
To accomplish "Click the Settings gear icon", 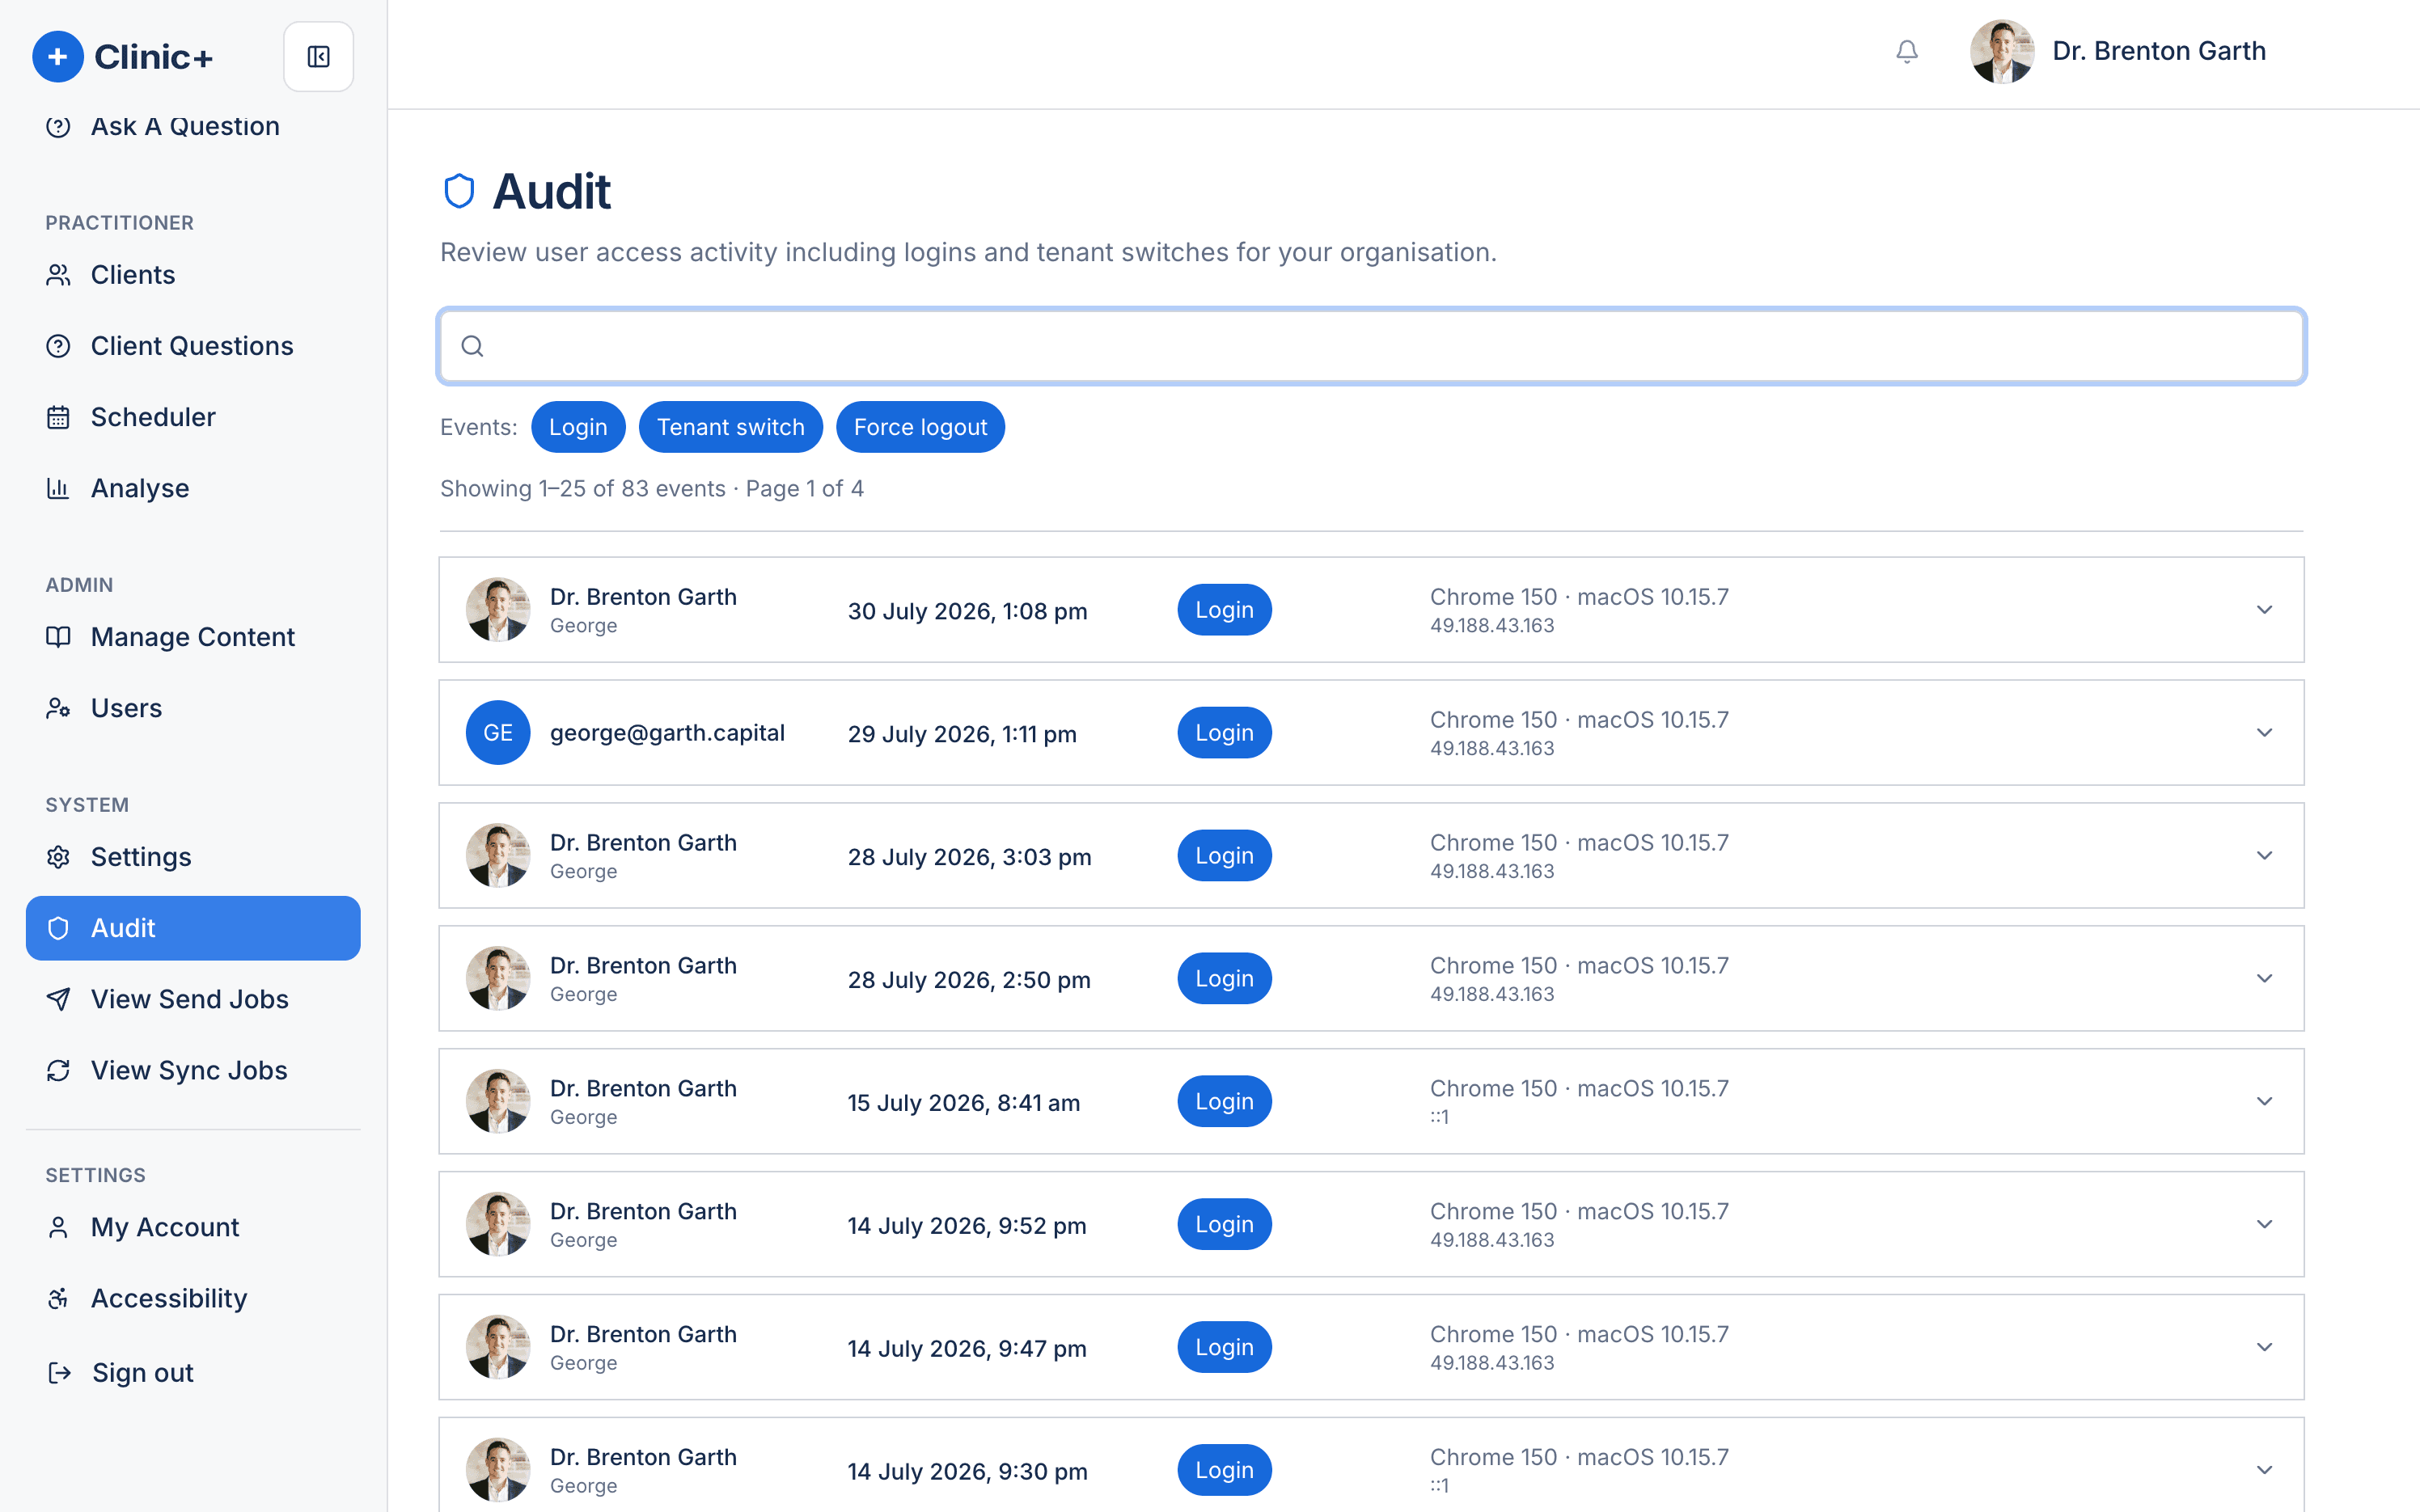I will [58, 857].
